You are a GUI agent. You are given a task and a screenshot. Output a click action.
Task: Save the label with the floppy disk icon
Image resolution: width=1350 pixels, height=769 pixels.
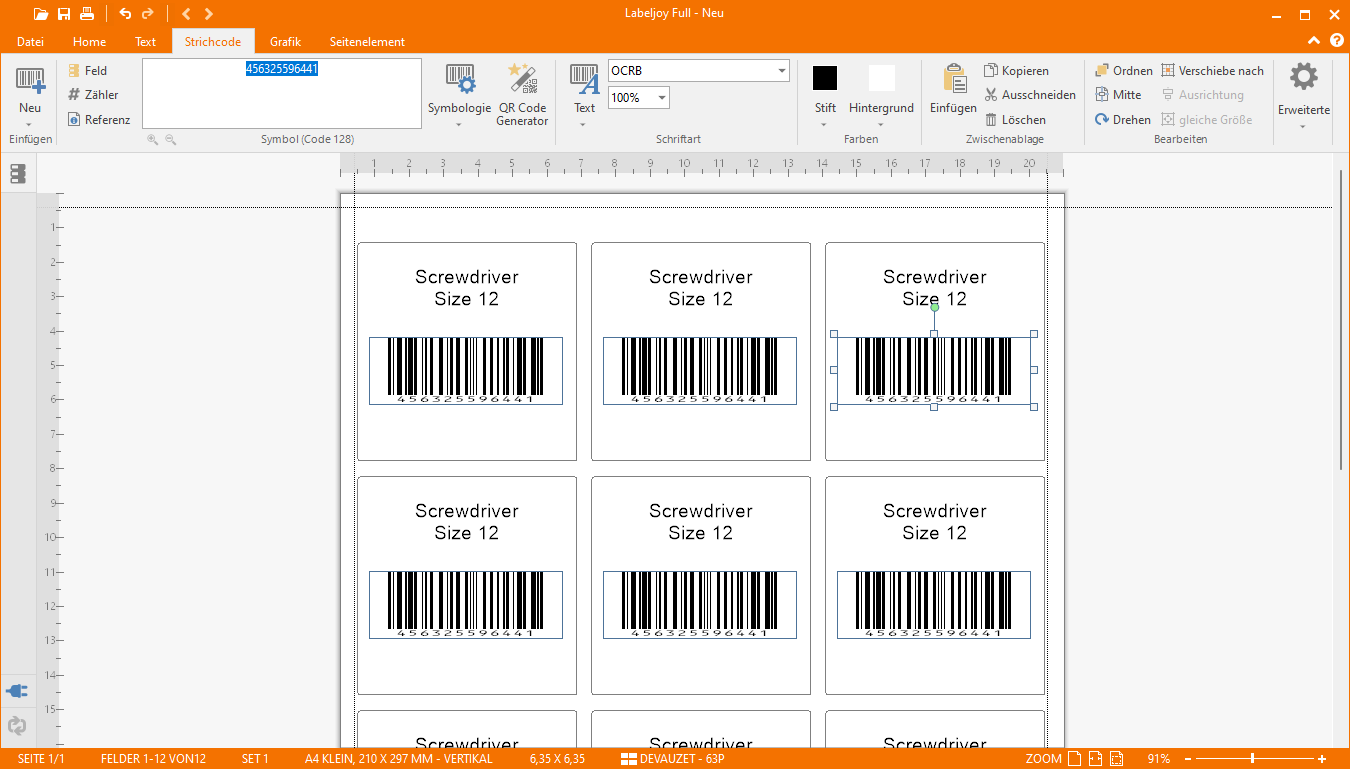(x=64, y=14)
